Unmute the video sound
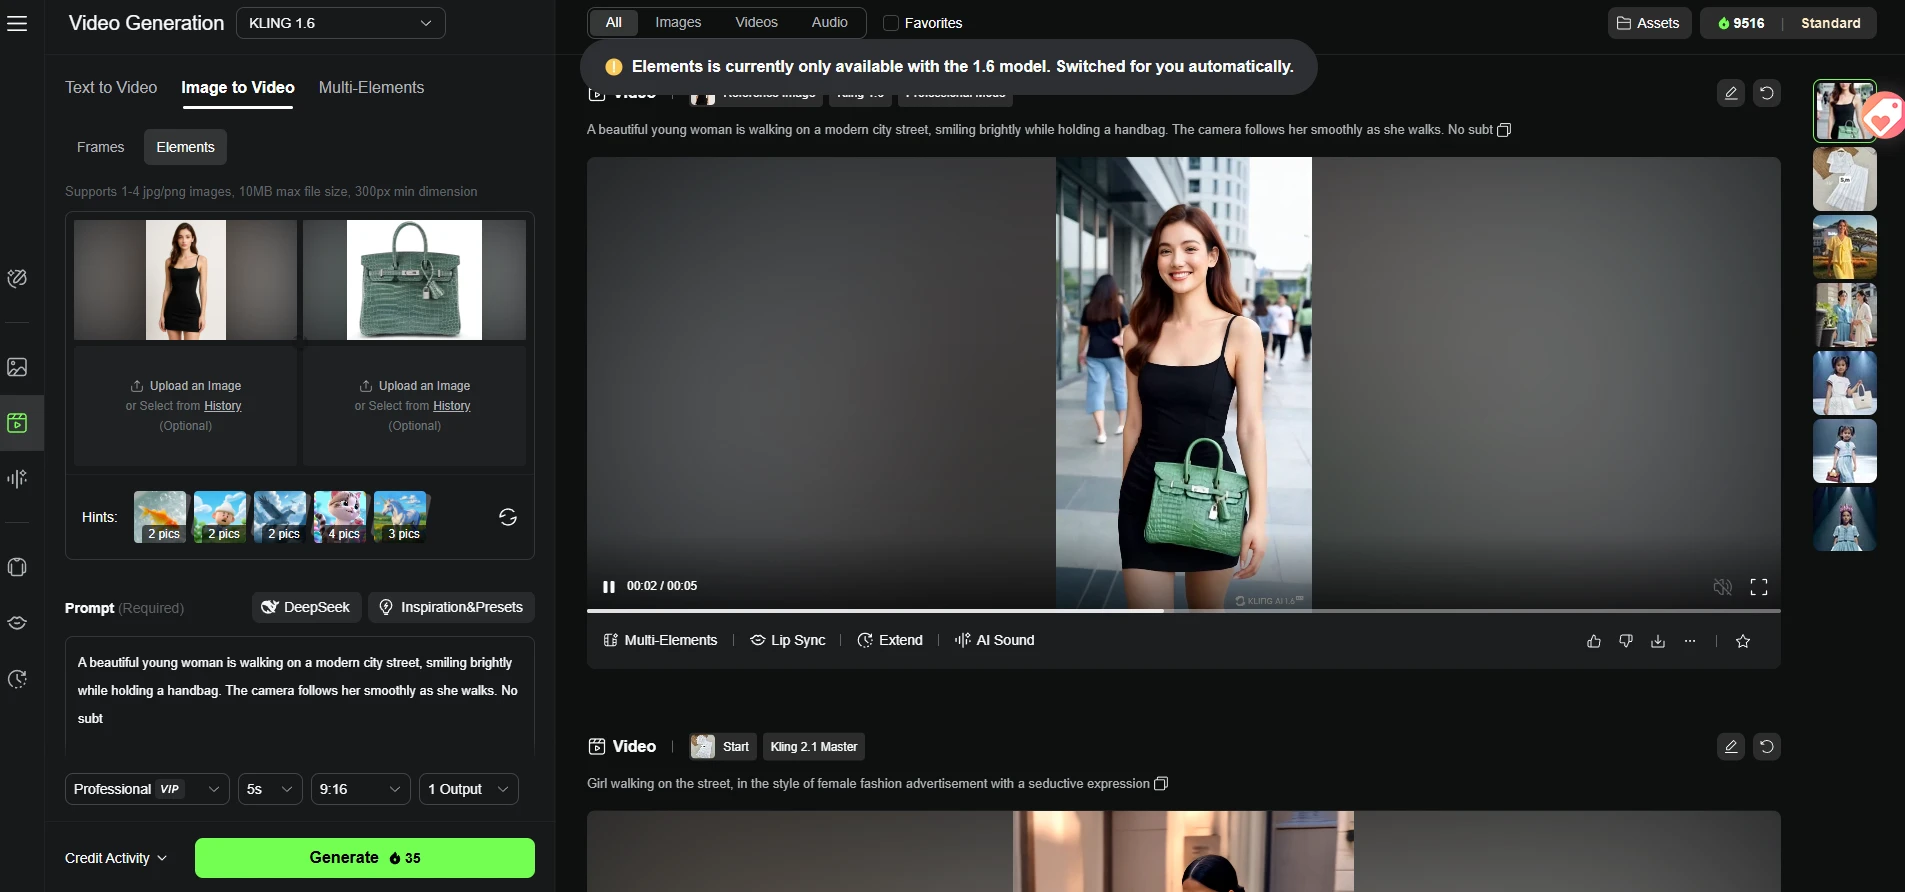The height and width of the screenshot is (892, 1905). [1723, 587]
